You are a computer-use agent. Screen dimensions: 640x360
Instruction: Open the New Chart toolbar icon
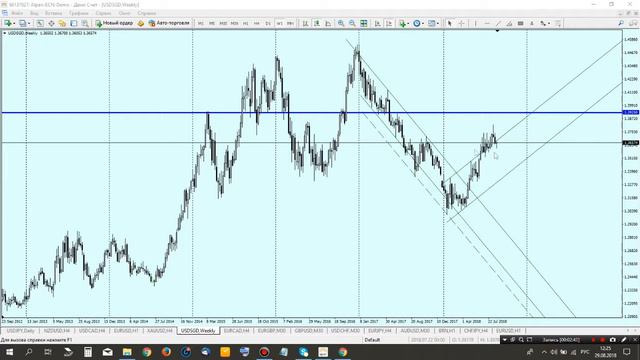pyautogui.click(x=8, y=23)
